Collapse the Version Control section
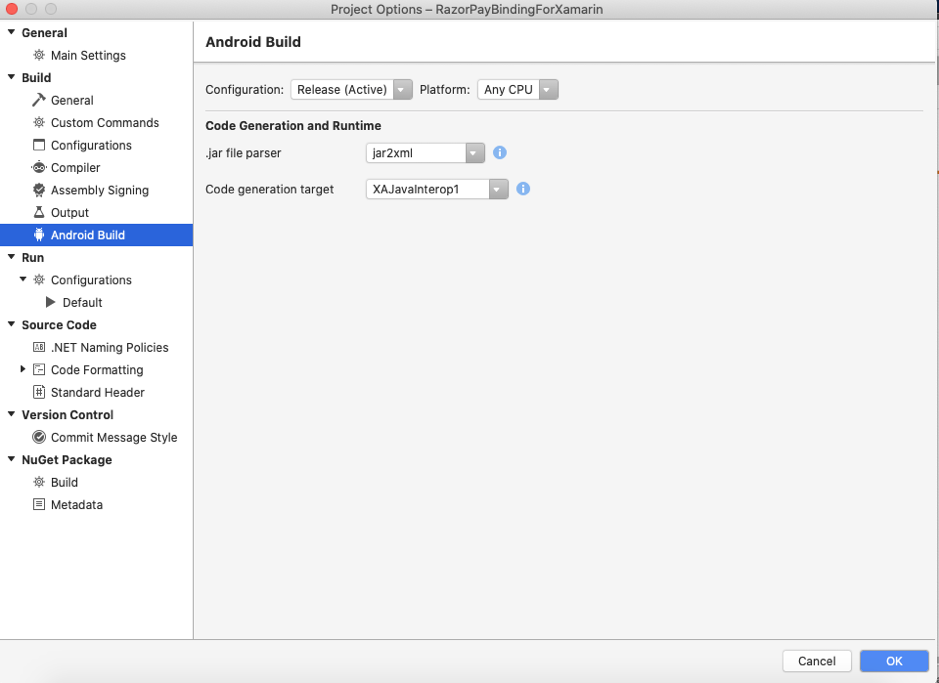The height and width of the screenshot is (683, 939). click(x=11, y=414)
